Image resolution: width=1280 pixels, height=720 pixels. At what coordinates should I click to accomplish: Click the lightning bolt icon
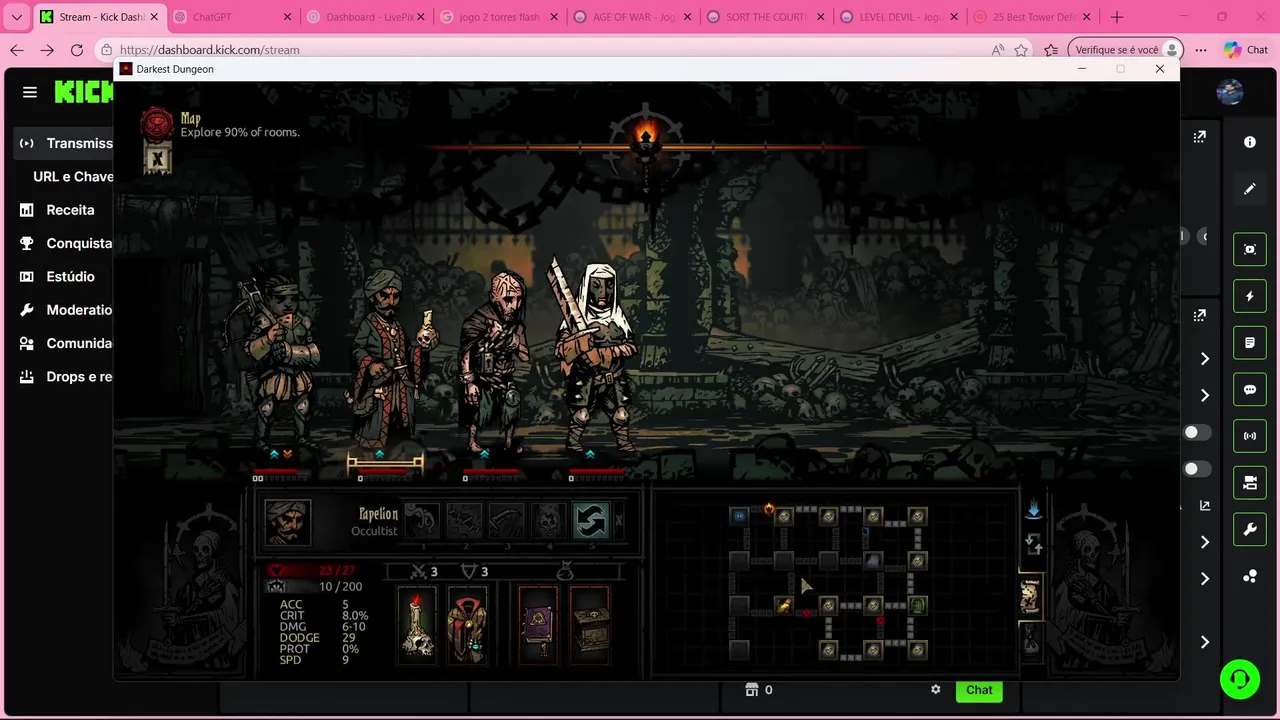[x=1250, y=296]
